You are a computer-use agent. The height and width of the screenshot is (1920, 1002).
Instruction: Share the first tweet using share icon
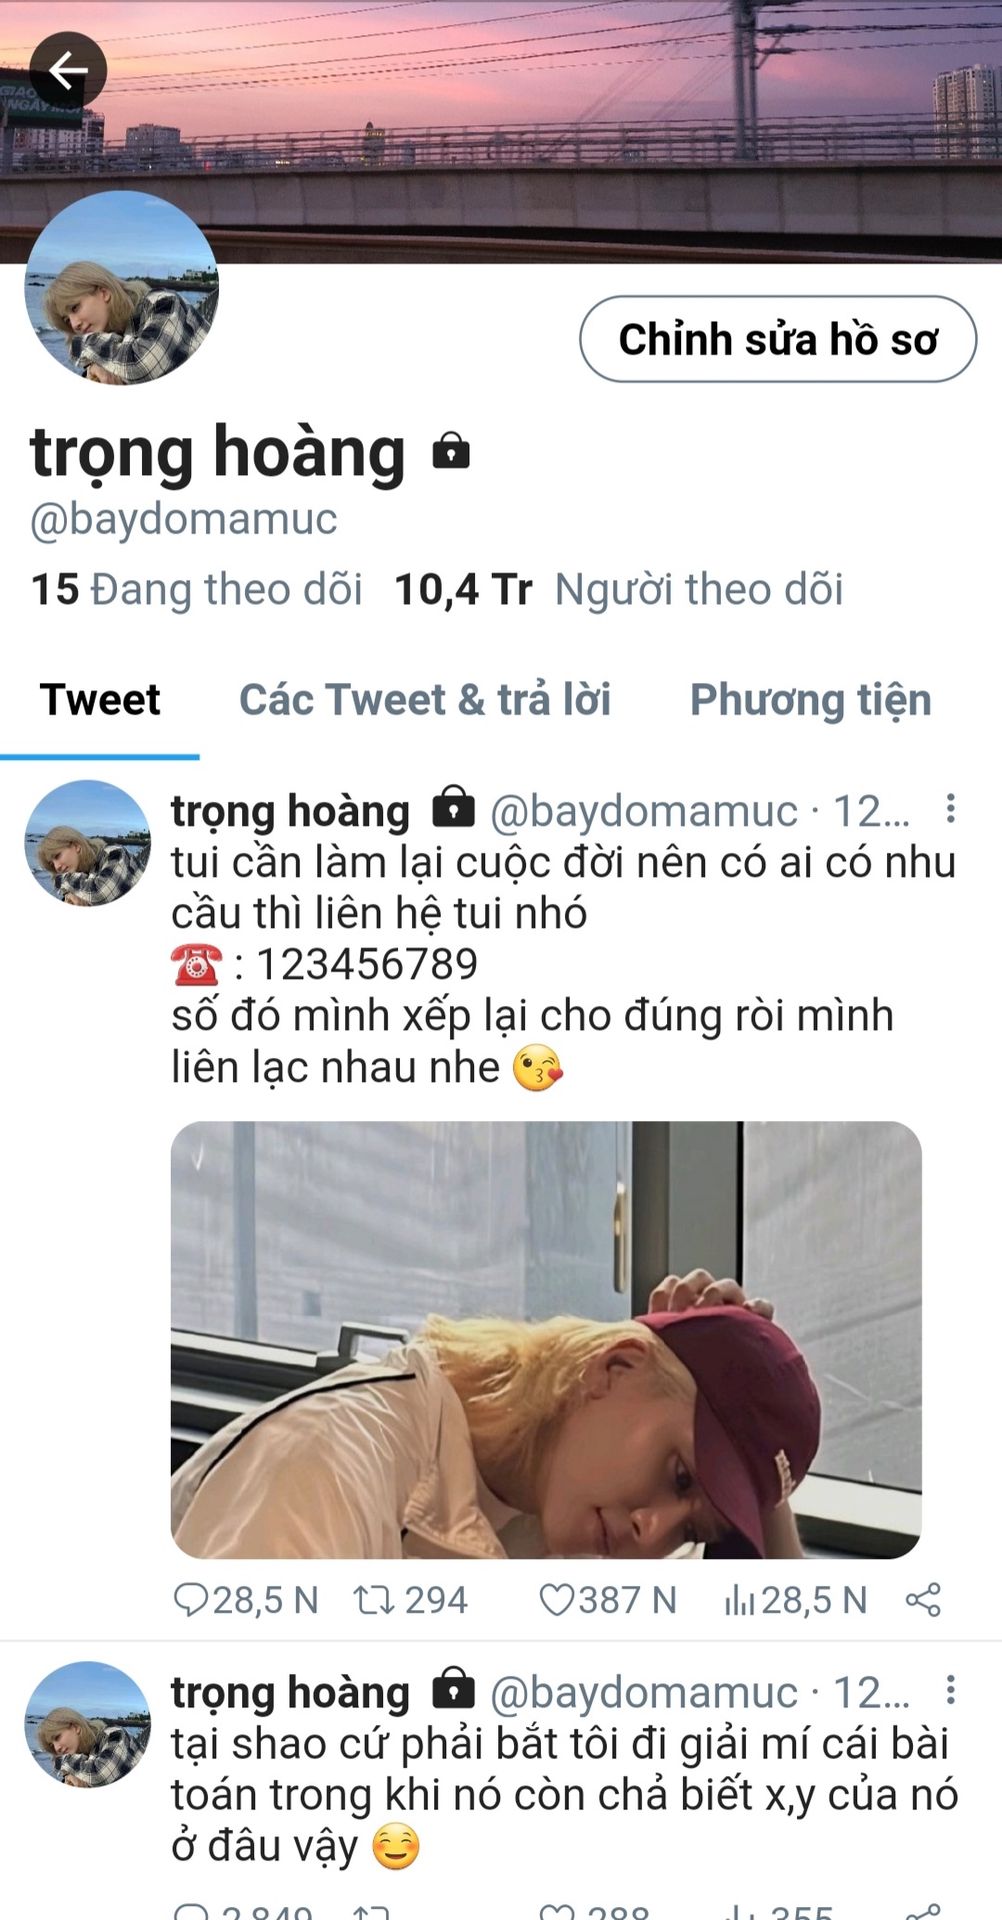click(x=922, y=1600)
